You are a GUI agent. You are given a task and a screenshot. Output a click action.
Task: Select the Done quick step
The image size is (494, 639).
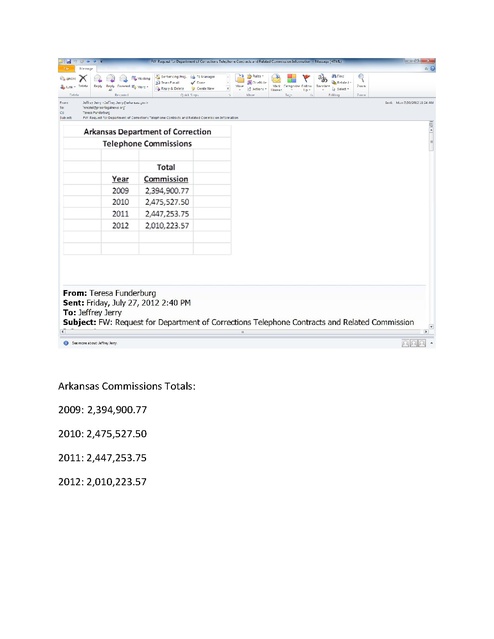(x=198, y=82)
